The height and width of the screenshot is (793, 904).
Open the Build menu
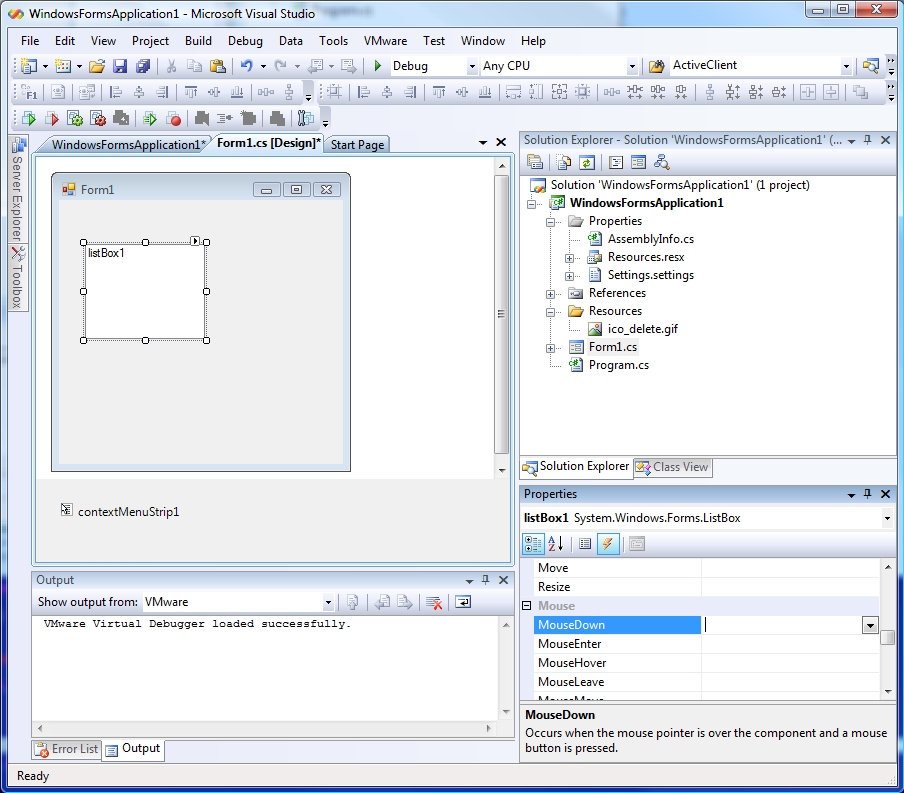point(198,41)
